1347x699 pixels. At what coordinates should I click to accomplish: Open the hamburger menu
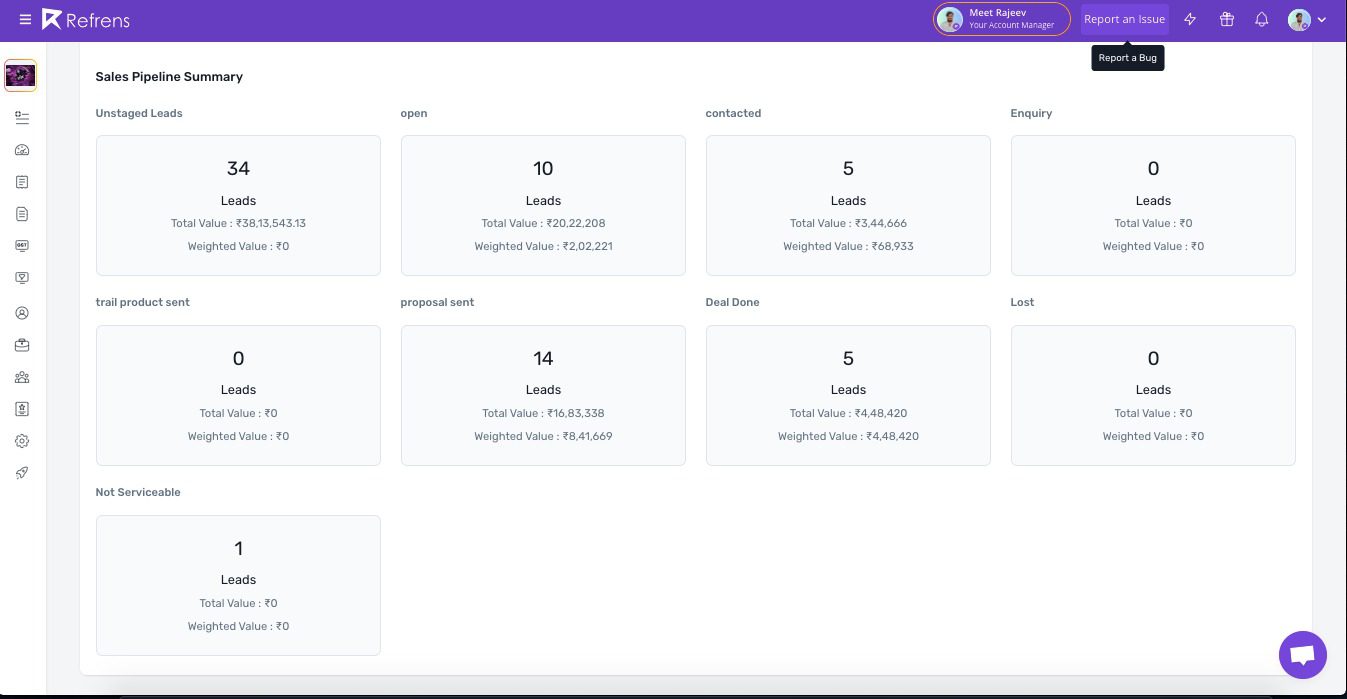pos(25,19)
